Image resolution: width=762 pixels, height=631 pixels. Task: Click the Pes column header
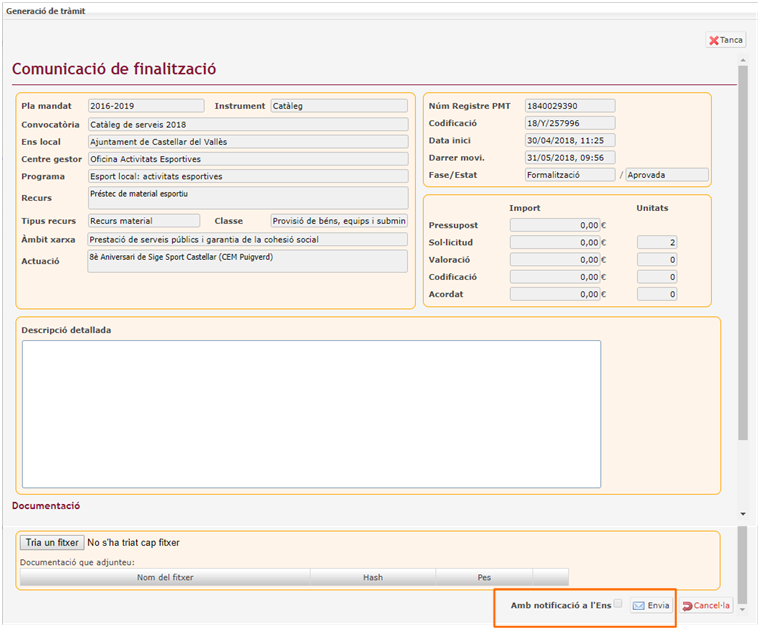tap(484, 577)
